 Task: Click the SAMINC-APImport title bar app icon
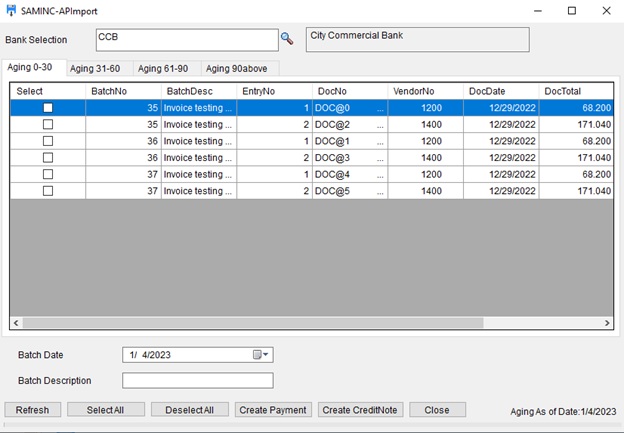pyautogui.click(x=11, y=10)
